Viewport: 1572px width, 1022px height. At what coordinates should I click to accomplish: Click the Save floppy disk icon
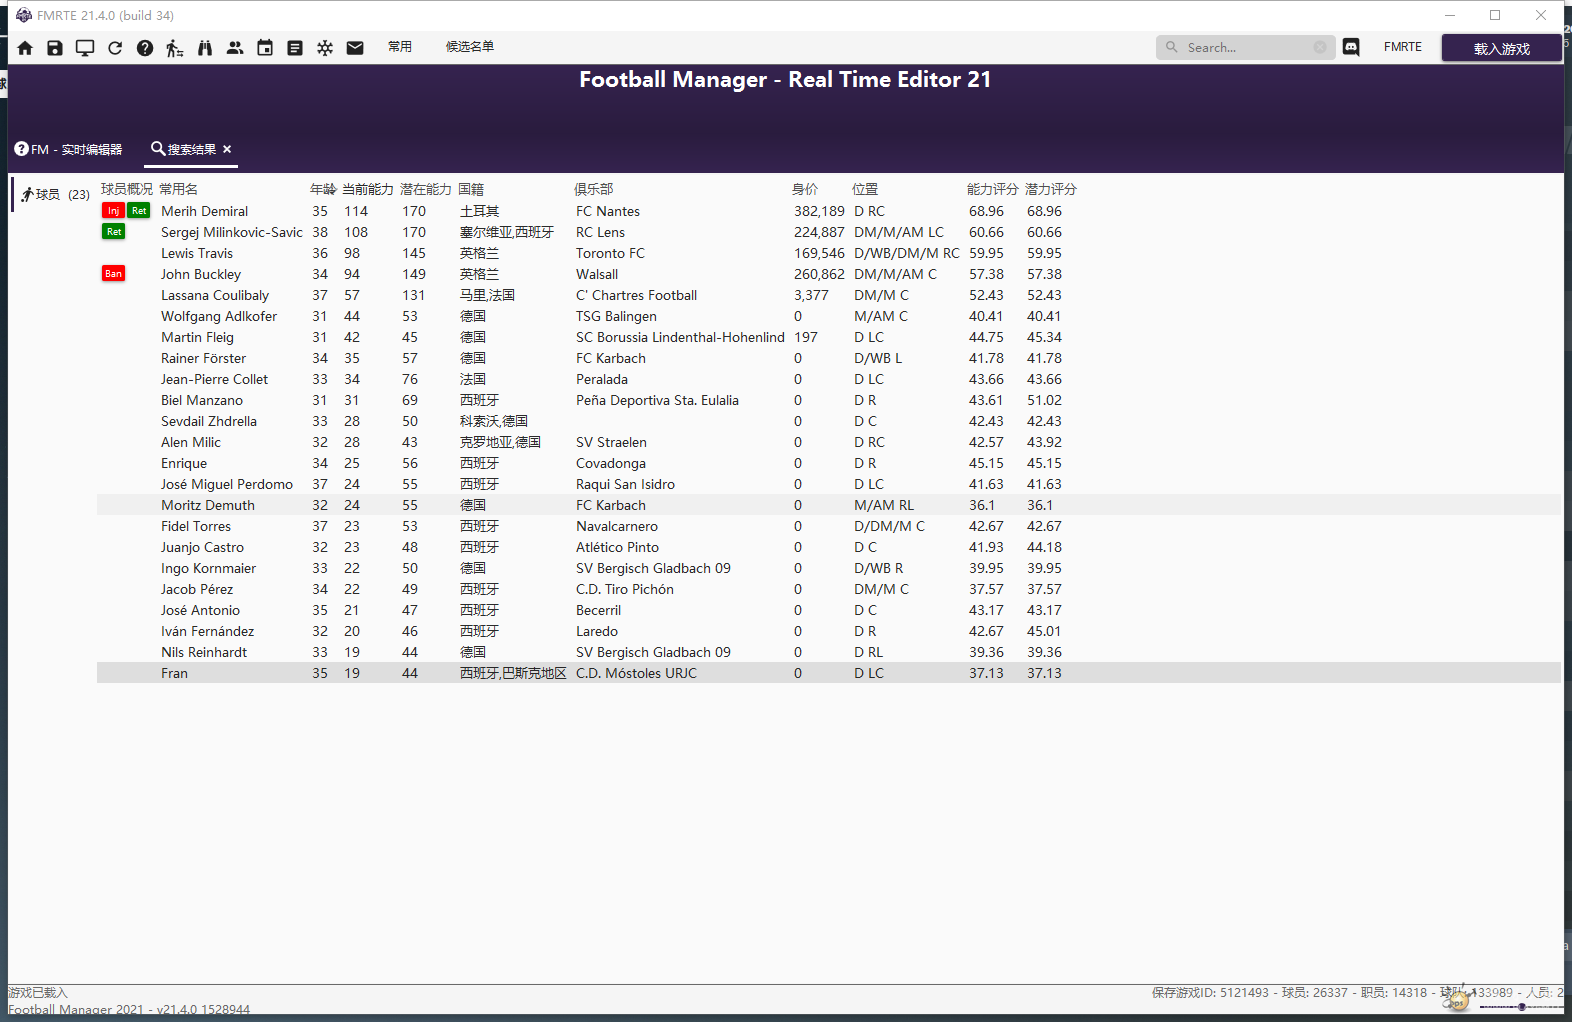55,48
